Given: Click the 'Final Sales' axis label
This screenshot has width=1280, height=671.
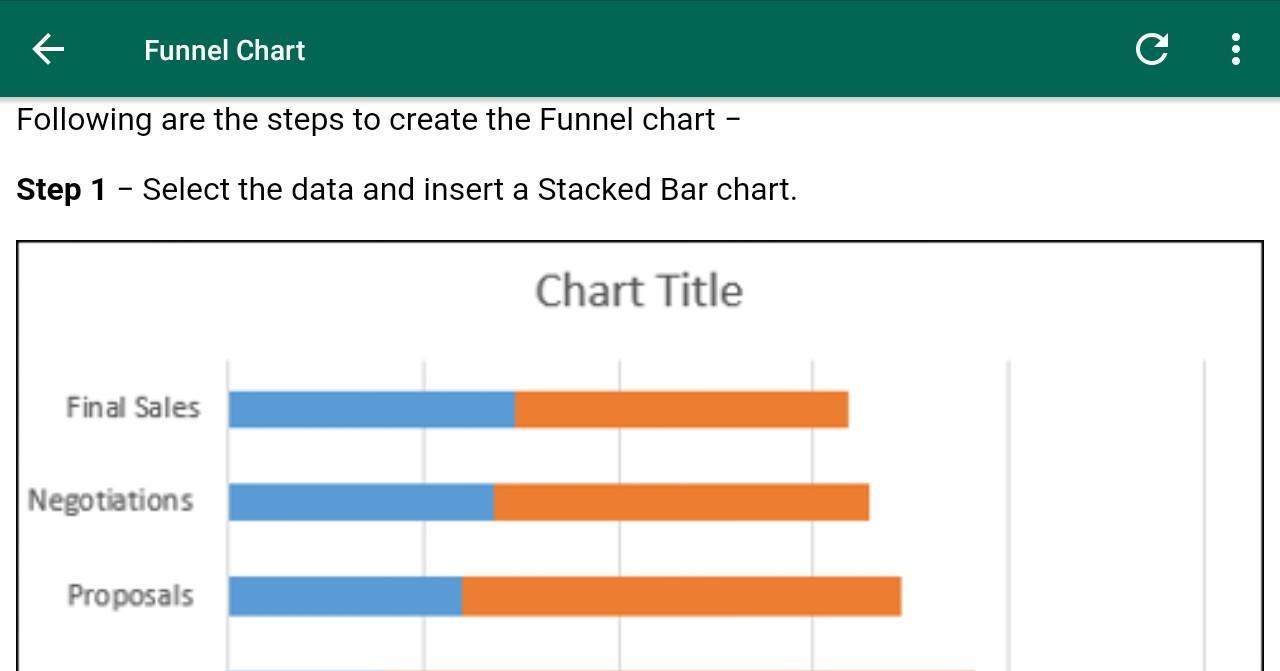Looking at the screenshot, I should coord(133,408).
